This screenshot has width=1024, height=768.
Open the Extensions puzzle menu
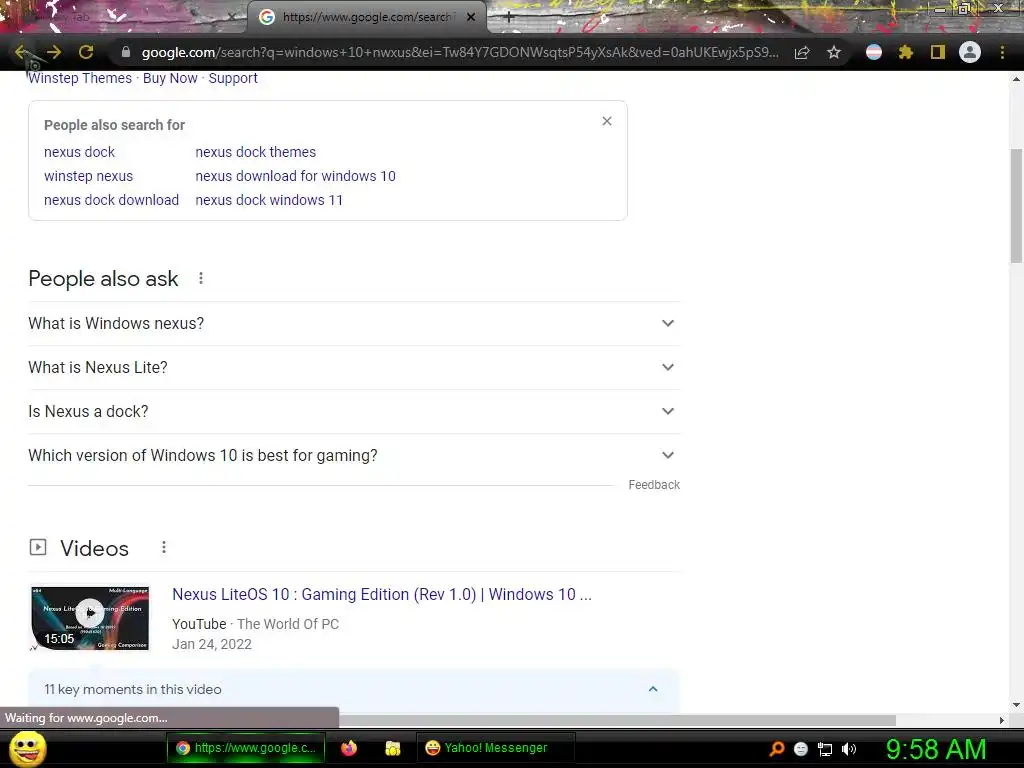point(906,52)
